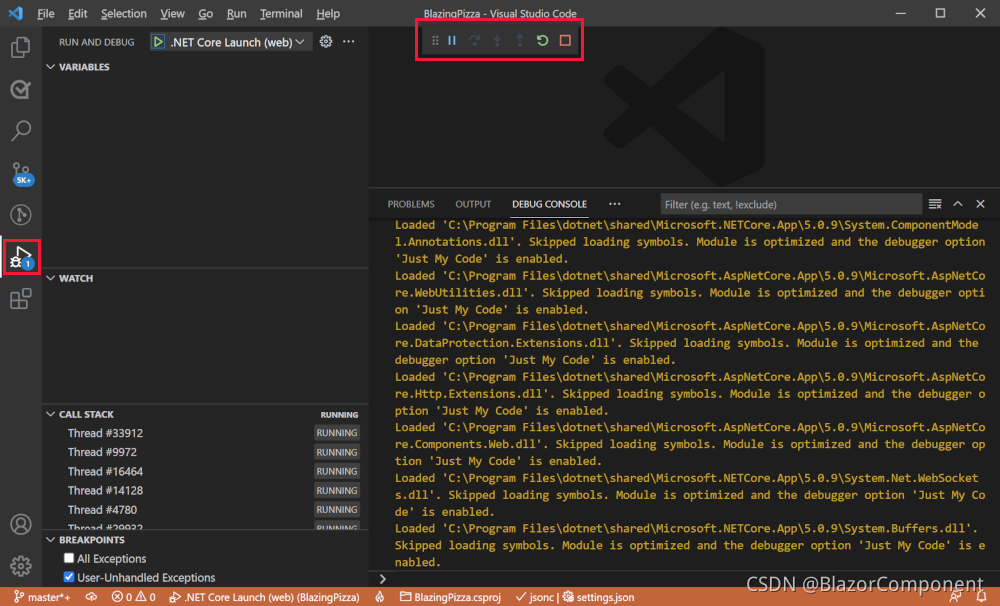Open the Git Graph icon in activity bar
The height and width of the screenshot is (606, 1000).
20,215
